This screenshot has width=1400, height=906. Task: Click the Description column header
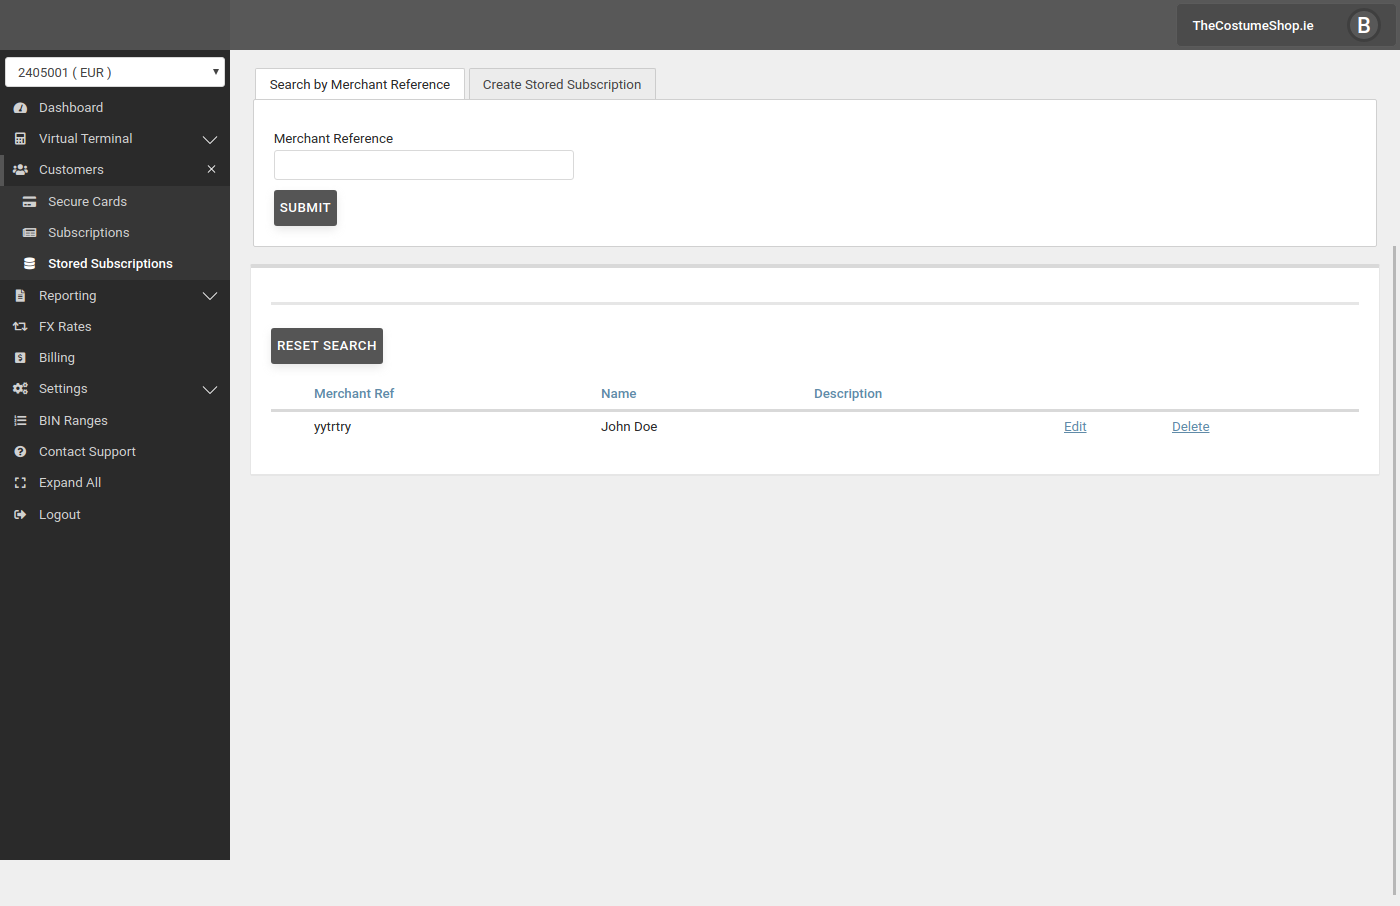click(848, 394)
